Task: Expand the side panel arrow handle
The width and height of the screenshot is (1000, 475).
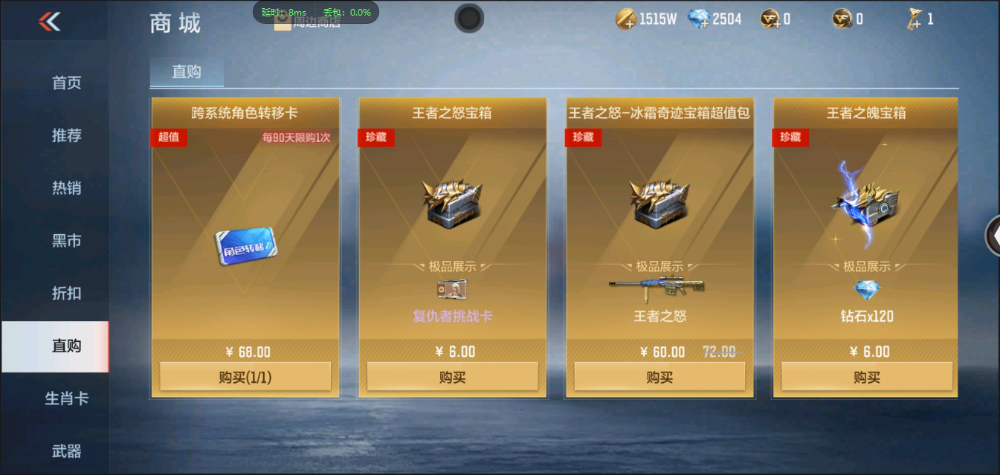Action: pyautogui.click(x=993, y=237)
